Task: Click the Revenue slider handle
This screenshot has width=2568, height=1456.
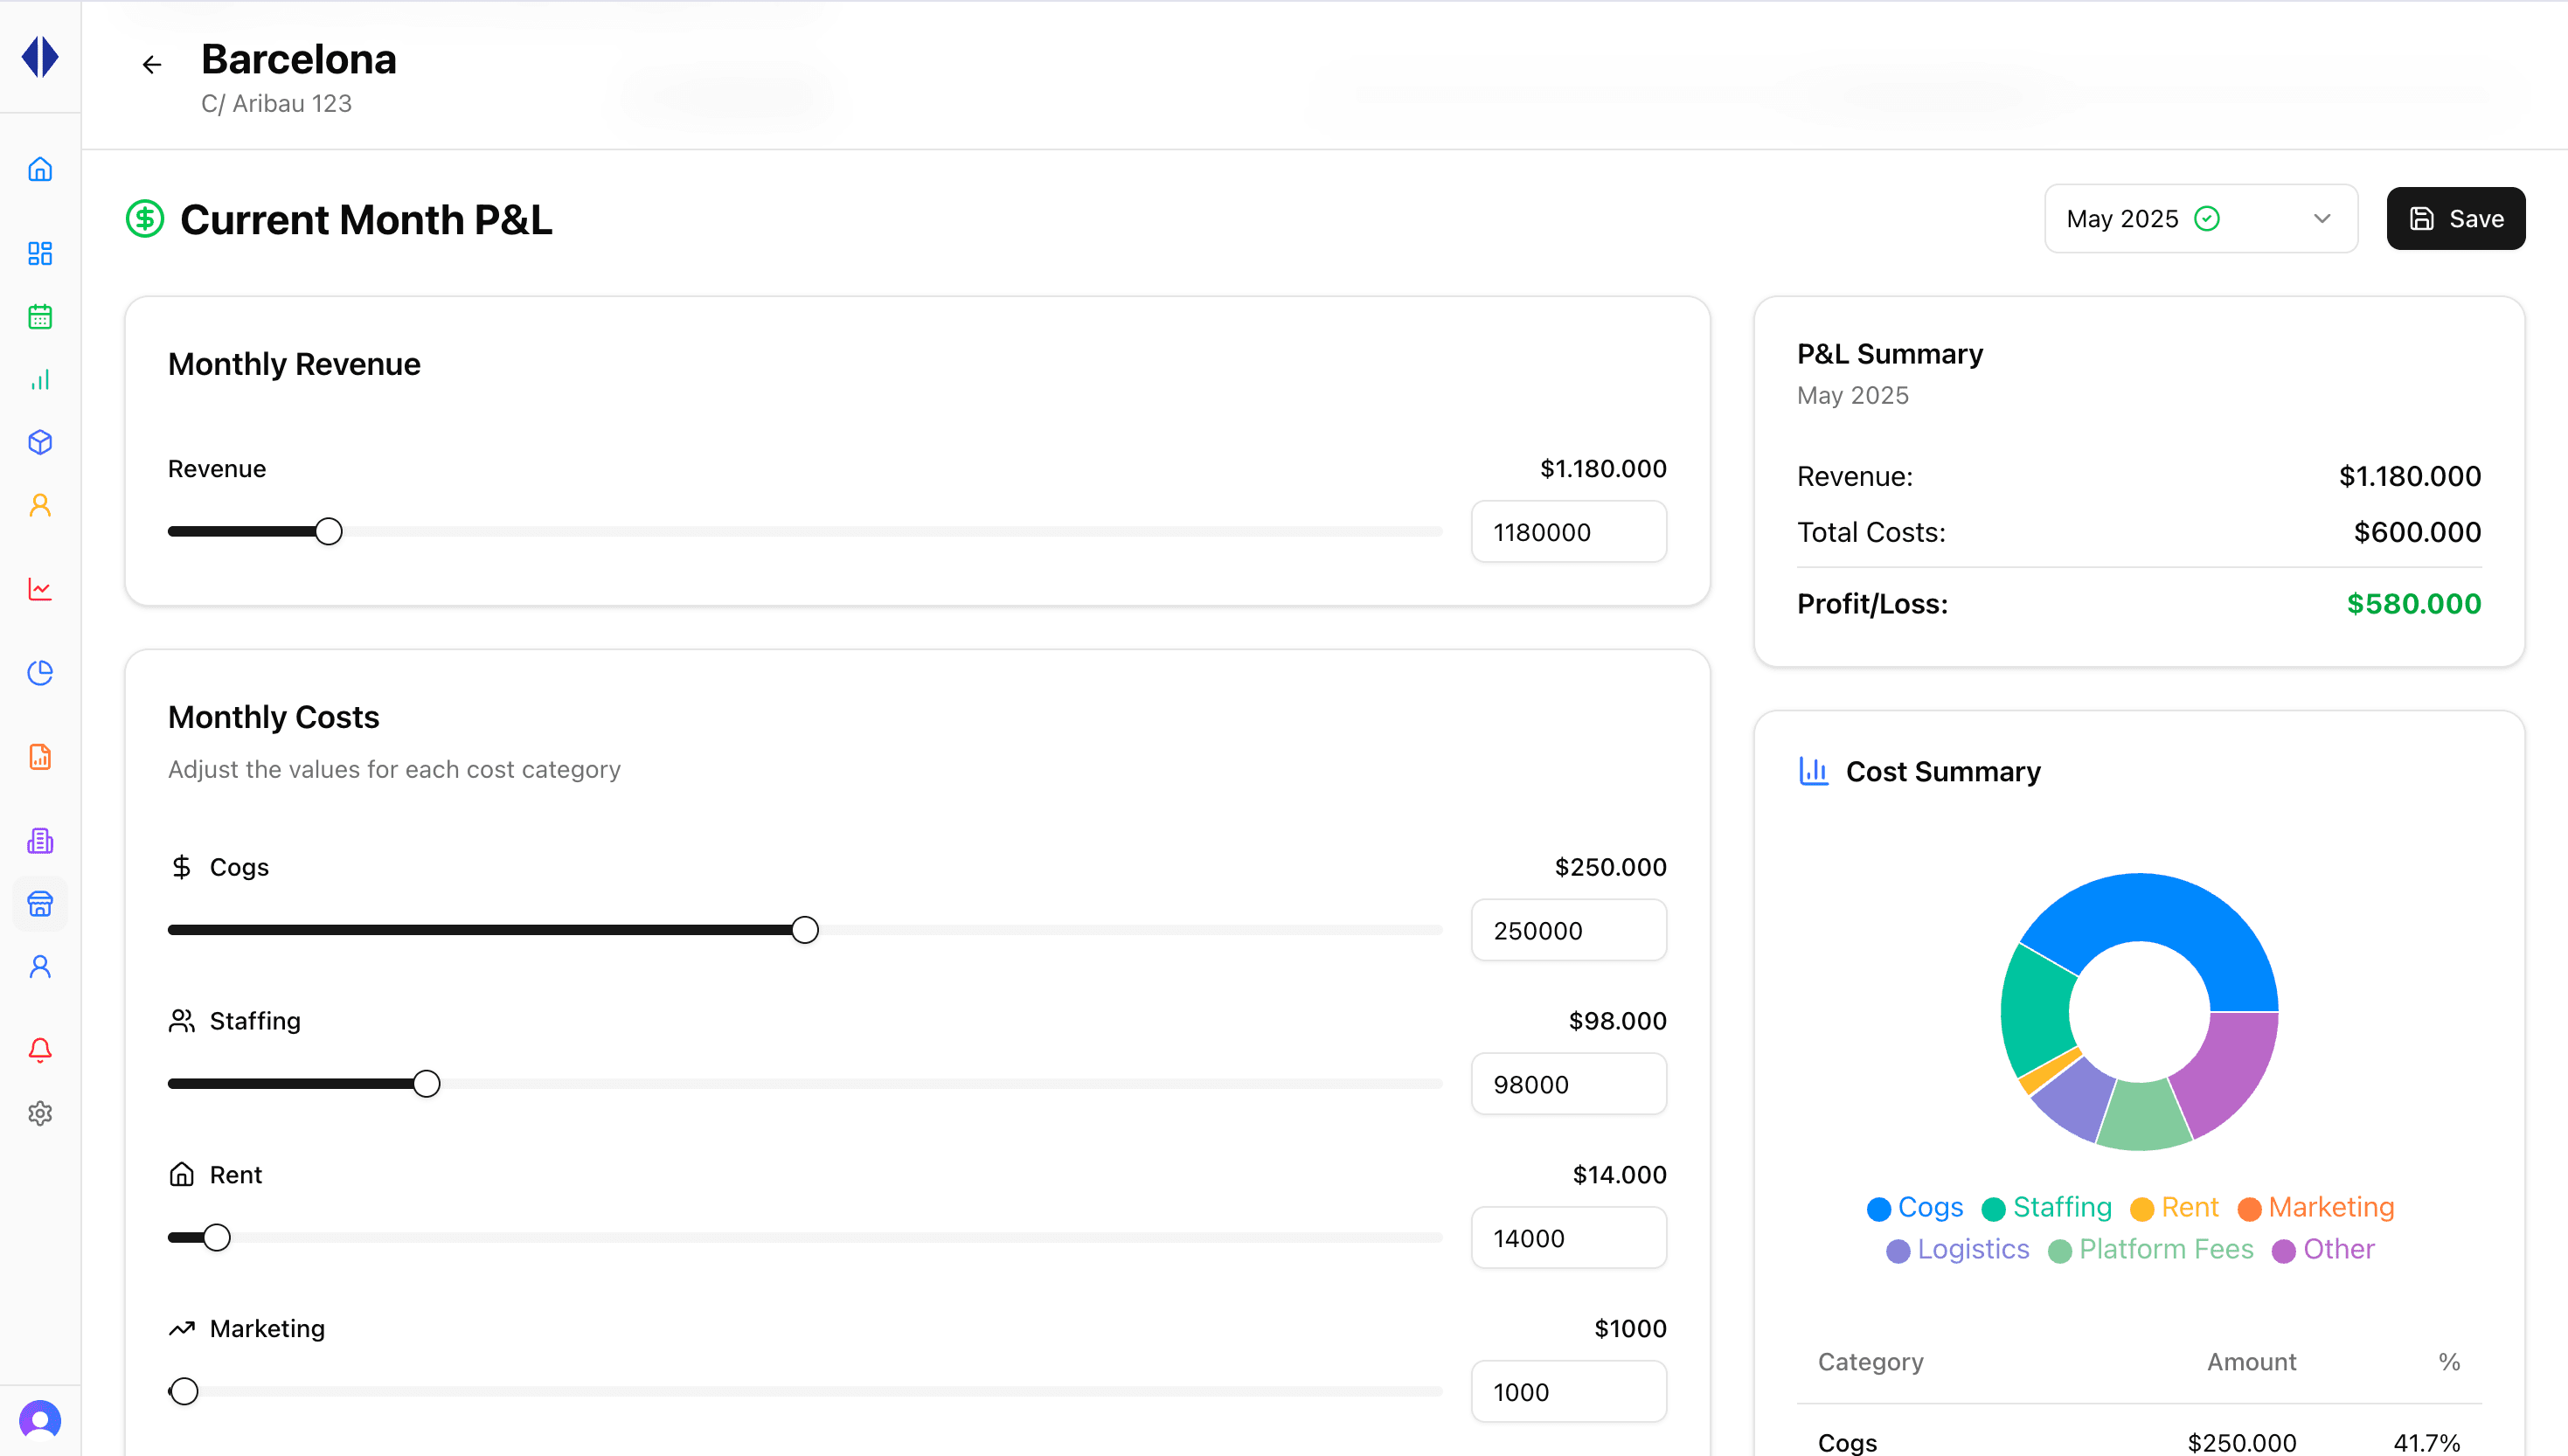Action: (x=329, y=532)
